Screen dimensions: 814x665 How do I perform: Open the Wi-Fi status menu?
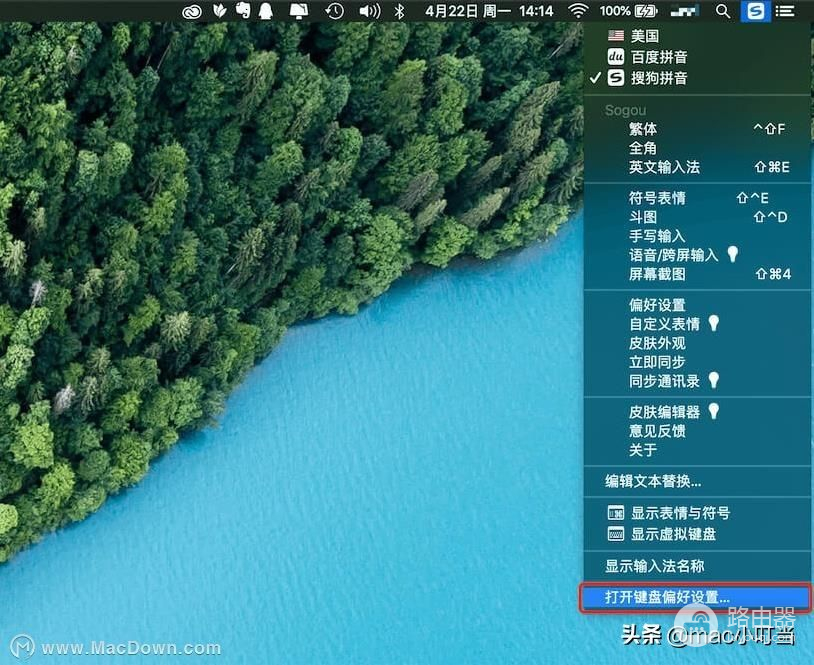tap(578, 11)
